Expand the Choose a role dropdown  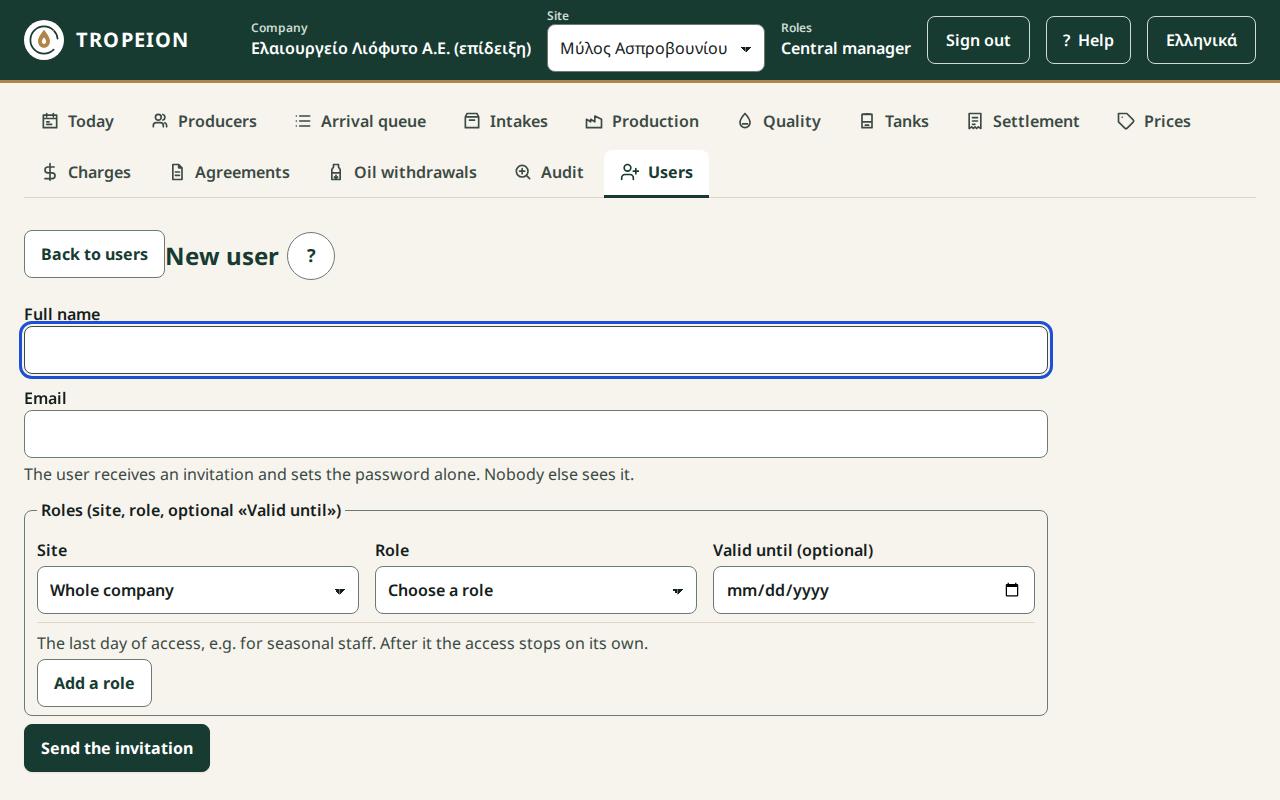tap(536, 590)
